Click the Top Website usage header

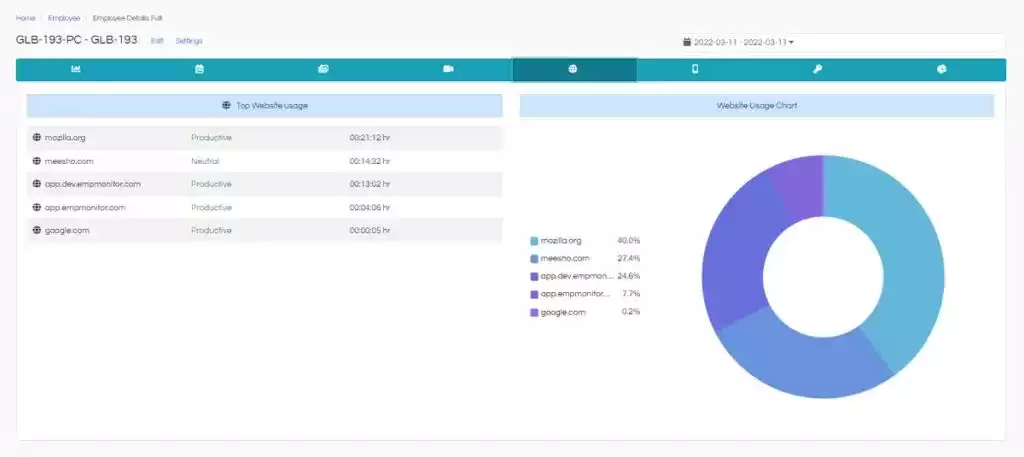coord(264,105)
